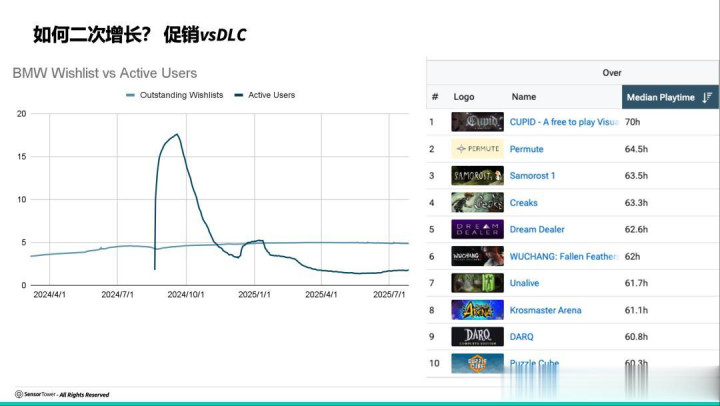Click the y-axis value 15

pyautogui.click(x=22, y=157)
